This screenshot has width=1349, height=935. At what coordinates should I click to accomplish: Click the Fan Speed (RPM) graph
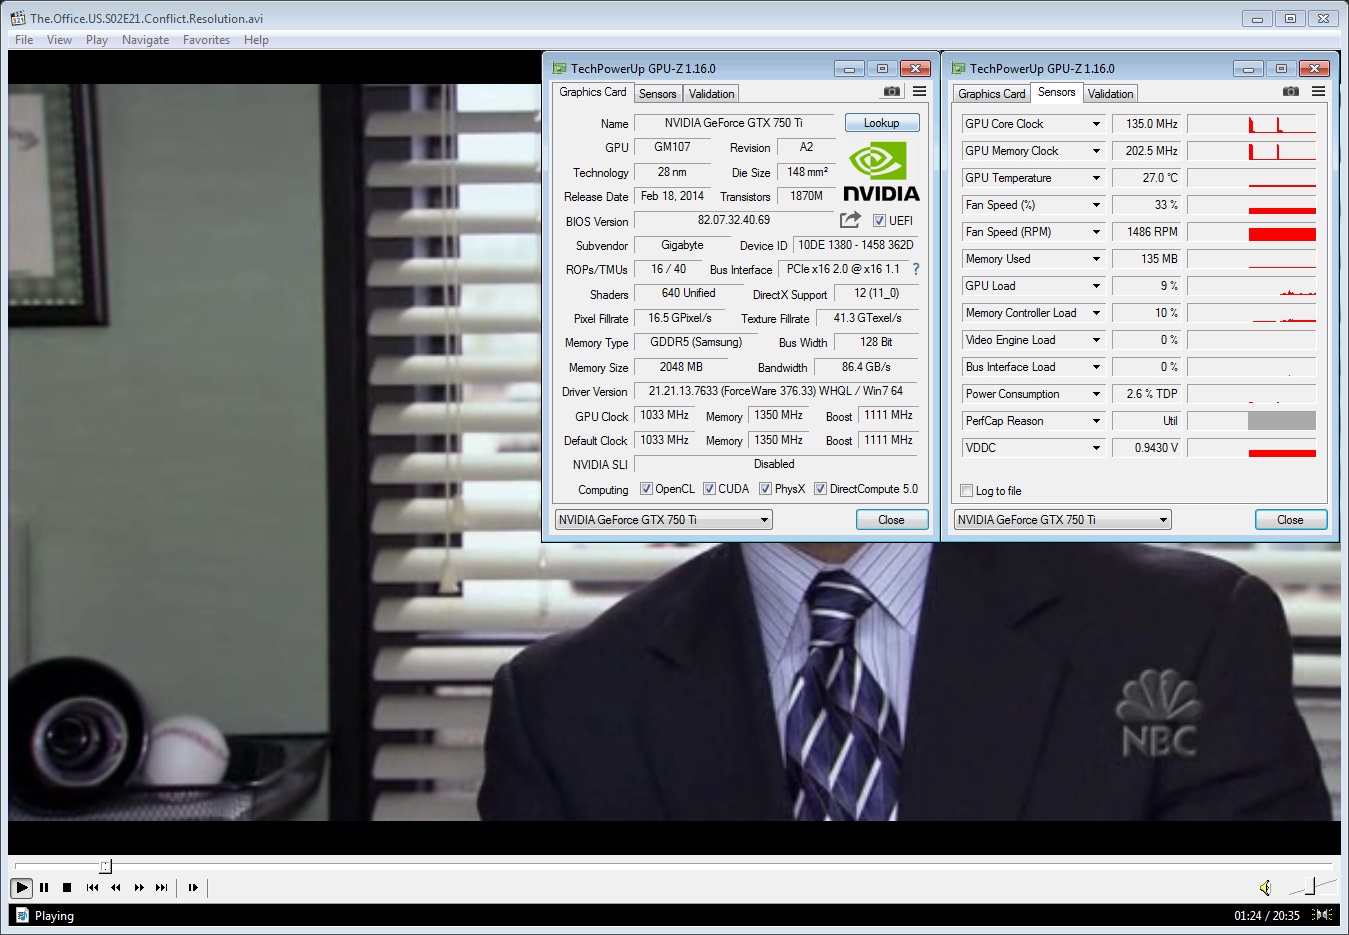pyautogui.click(x=1251, y=232)
